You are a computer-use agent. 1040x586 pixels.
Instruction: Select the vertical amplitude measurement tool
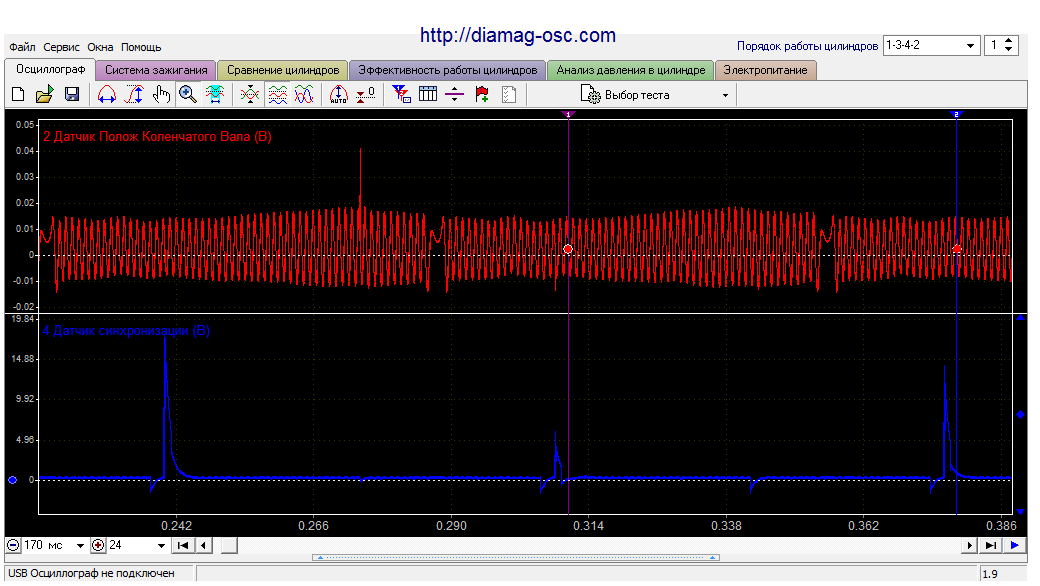click(x=135, y=95)
